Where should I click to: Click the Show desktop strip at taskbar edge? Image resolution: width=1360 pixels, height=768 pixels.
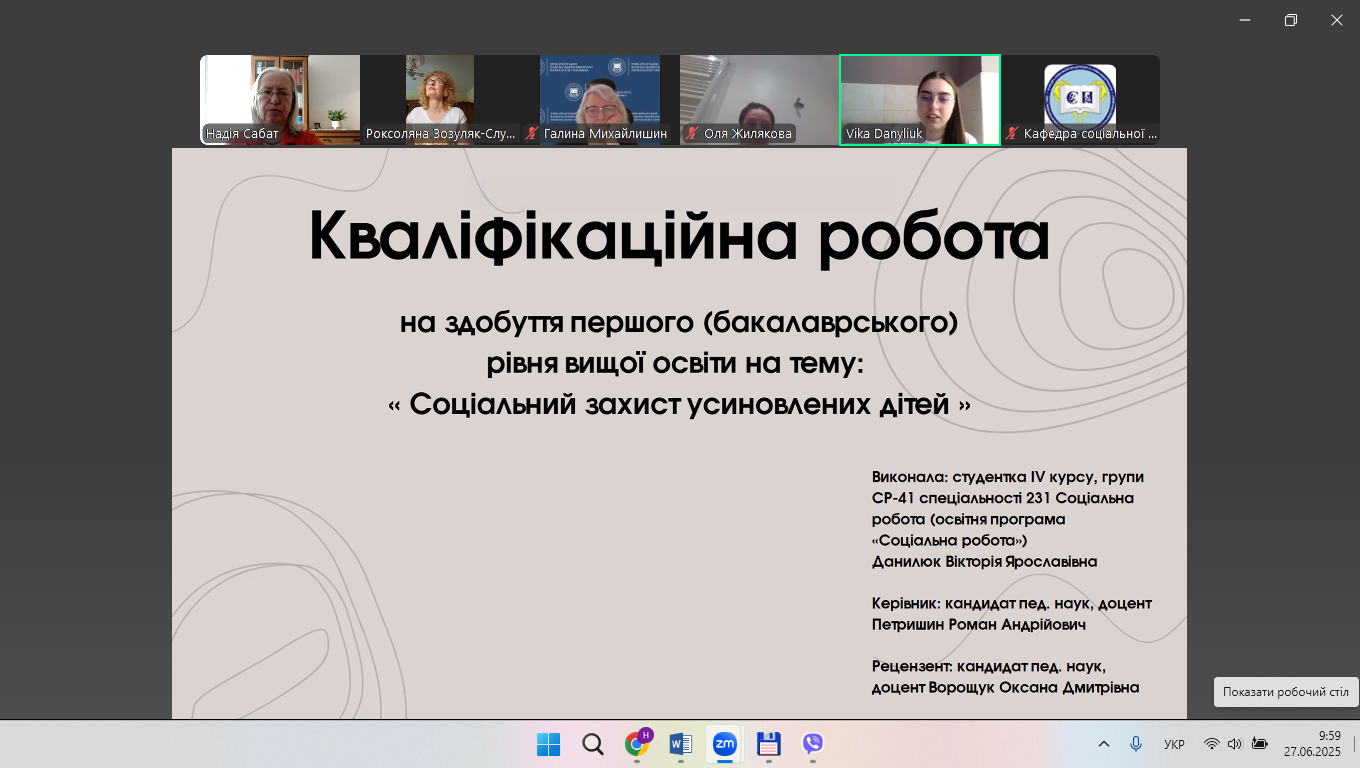(x=1355, y=744)
